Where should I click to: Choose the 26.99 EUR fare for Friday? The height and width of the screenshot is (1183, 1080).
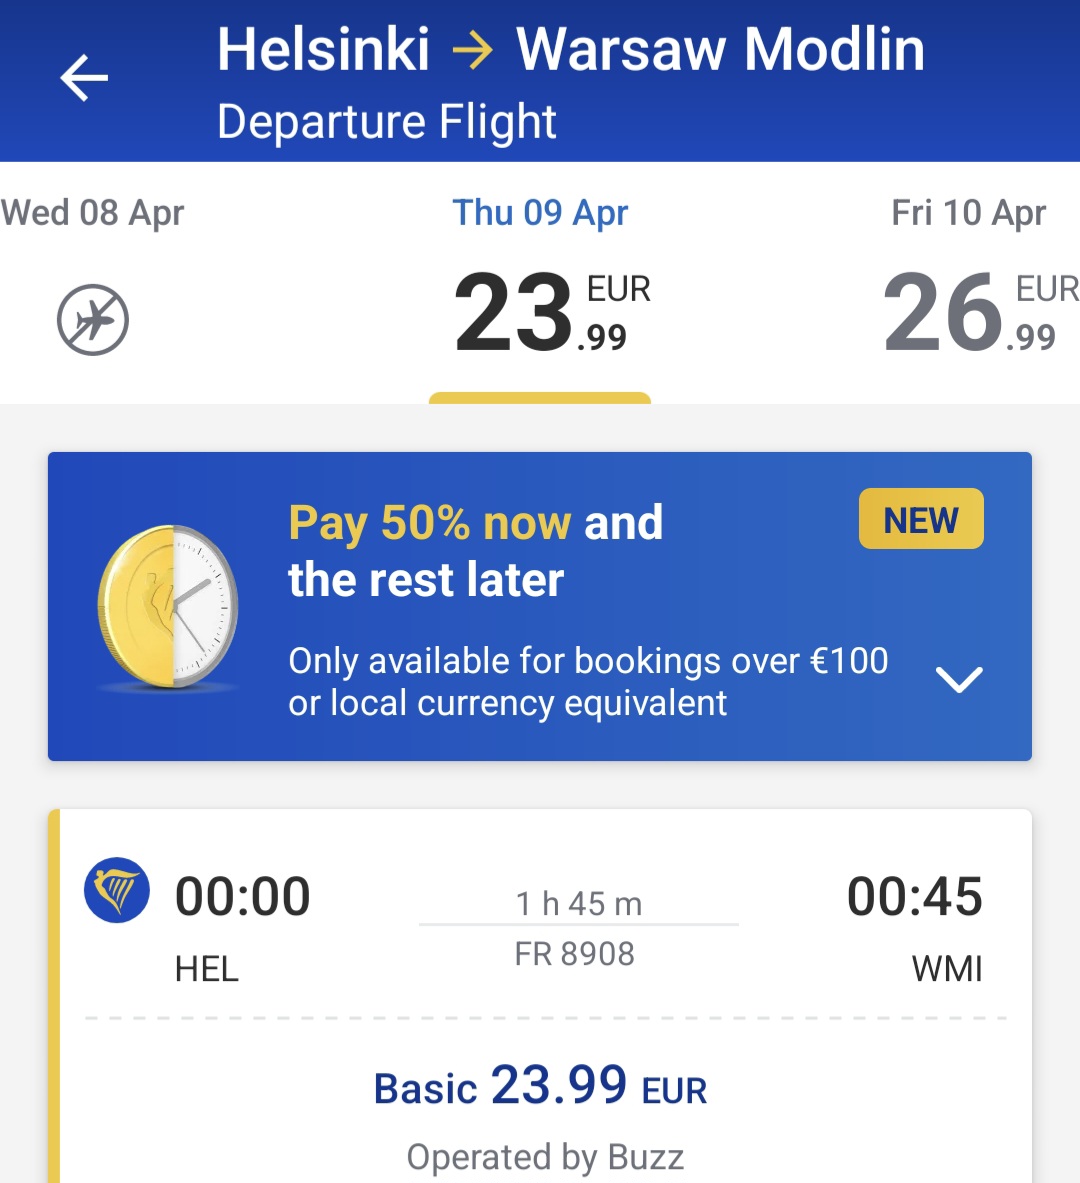pos(980,312)
